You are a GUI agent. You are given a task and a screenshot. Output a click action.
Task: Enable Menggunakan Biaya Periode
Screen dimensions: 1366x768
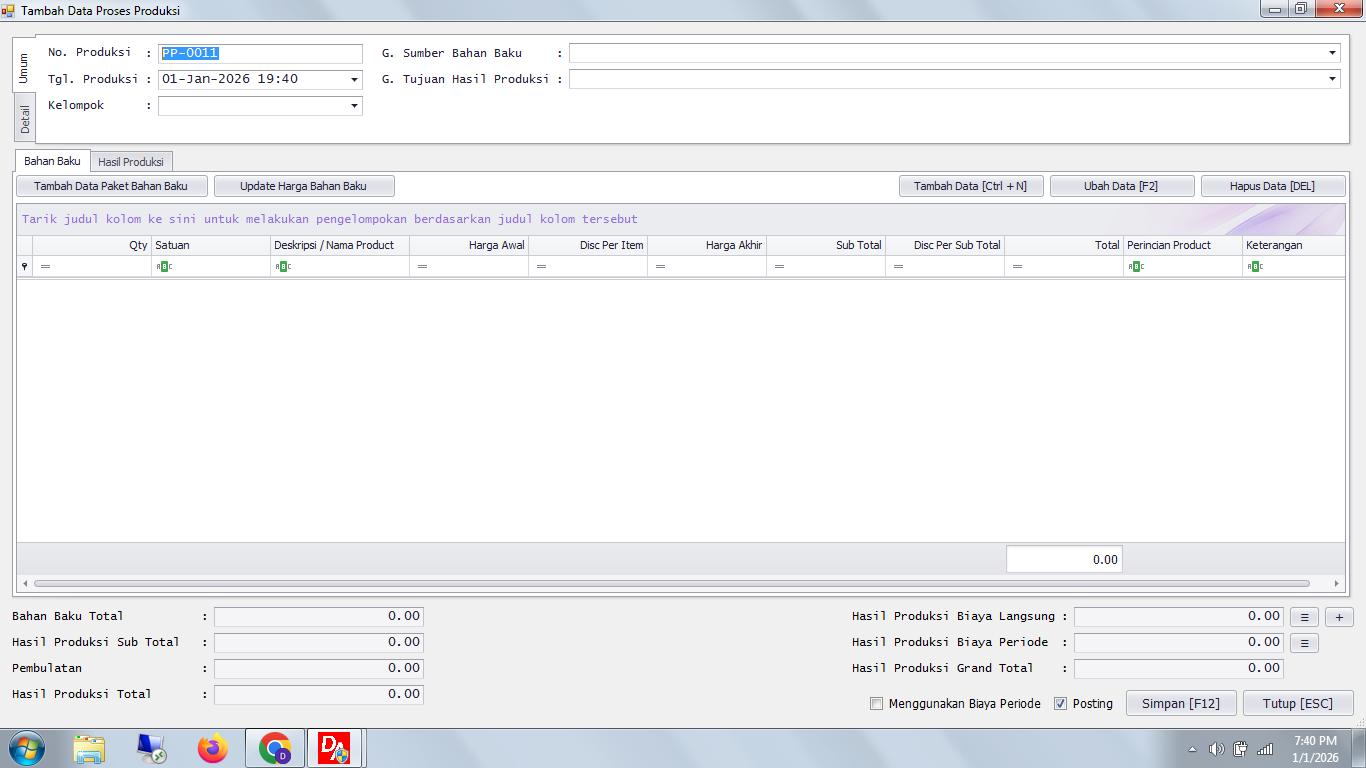click(877, 704)
